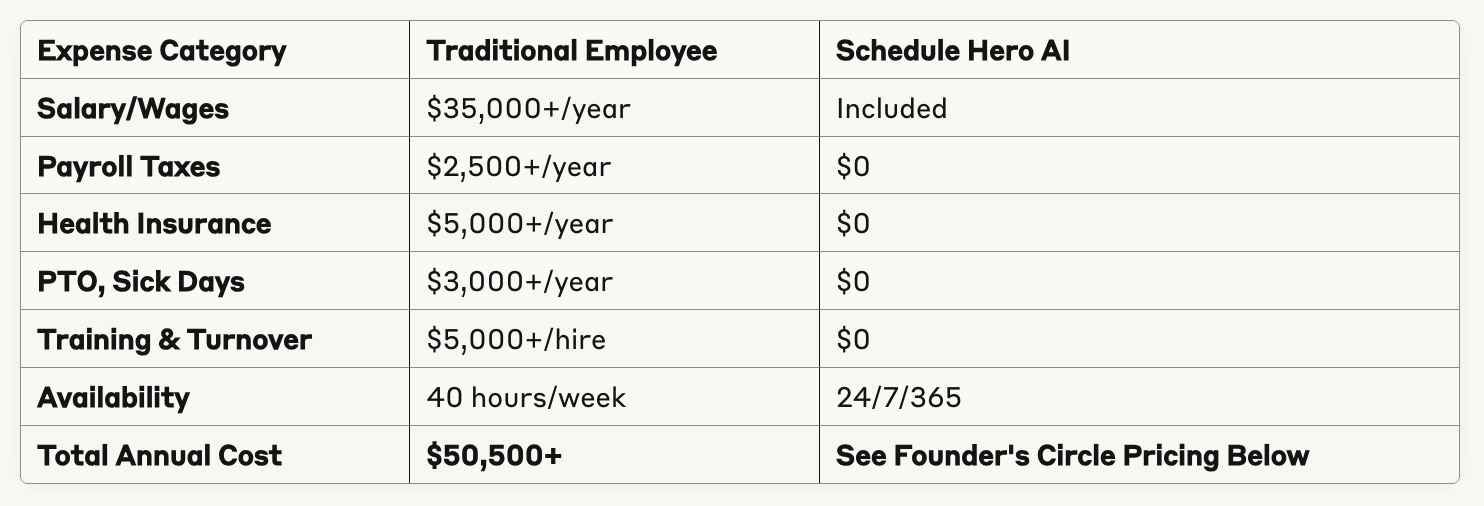The width and height of the screenshot is (1484, 506).
Task: Click the 24/7/365 availability cell
Action: click(898, 397)
